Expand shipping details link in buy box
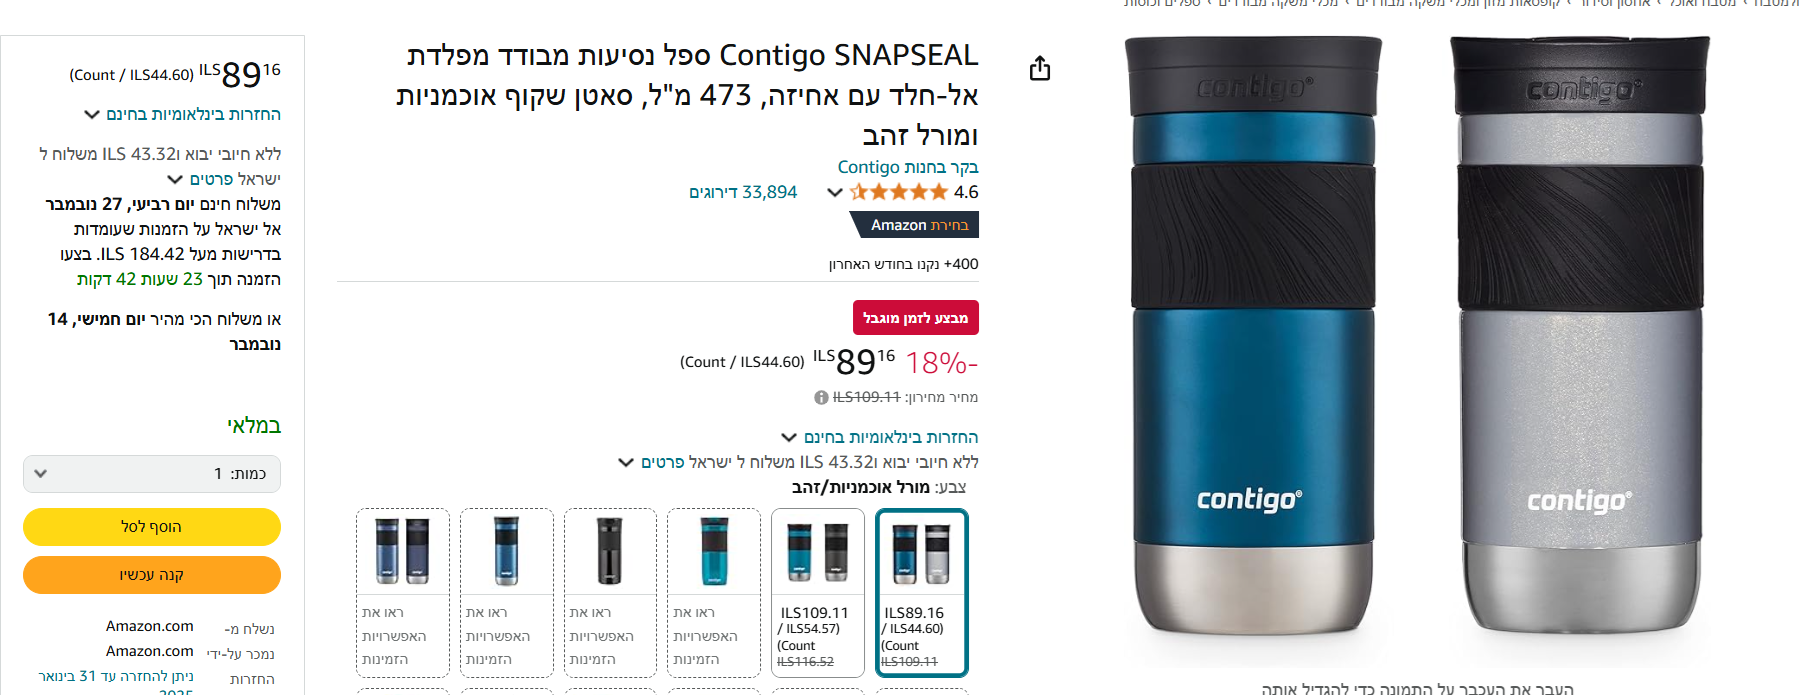The height and width of the screenshot is (695, 1799). (224, 179)
